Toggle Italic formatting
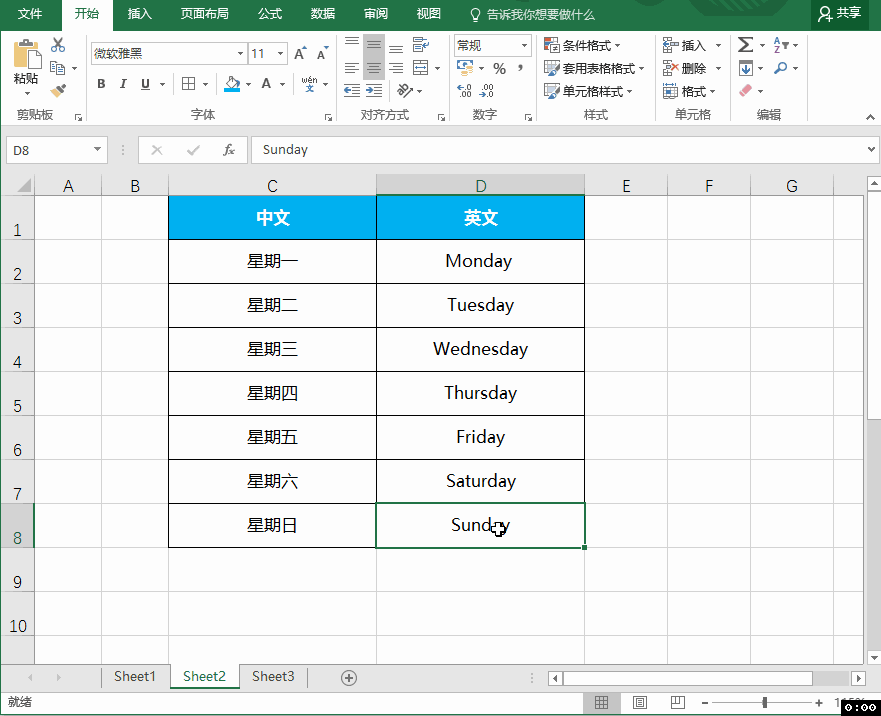Viewport: 881px width, 716px height. [x=123, y=84]
